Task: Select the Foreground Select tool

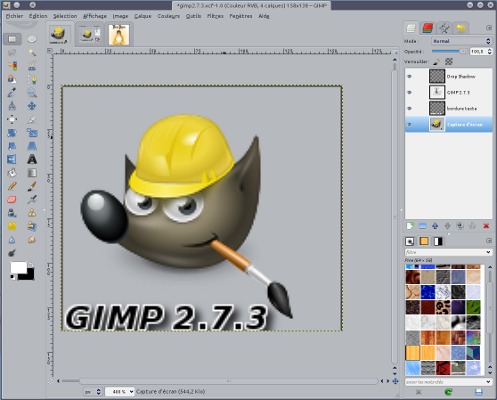Action: (12, 79)
